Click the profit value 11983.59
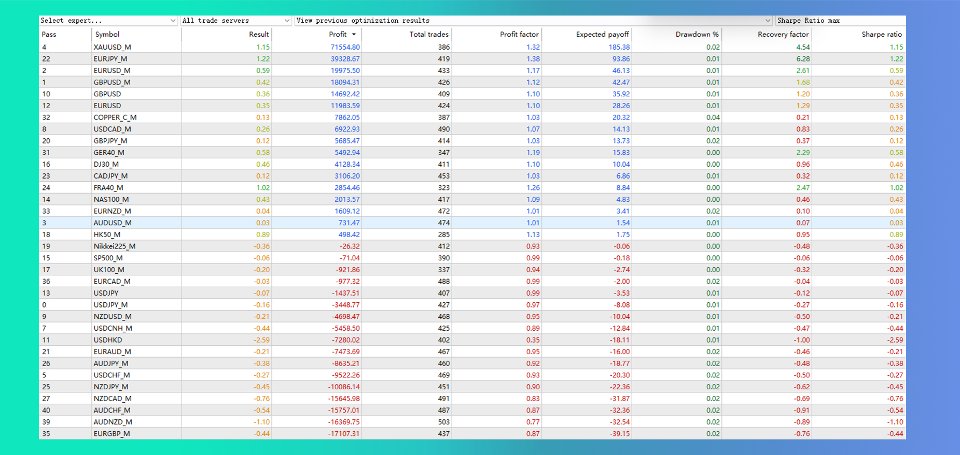Image resolution: width=960 pixels, height=455 pixels. point(345,106)
